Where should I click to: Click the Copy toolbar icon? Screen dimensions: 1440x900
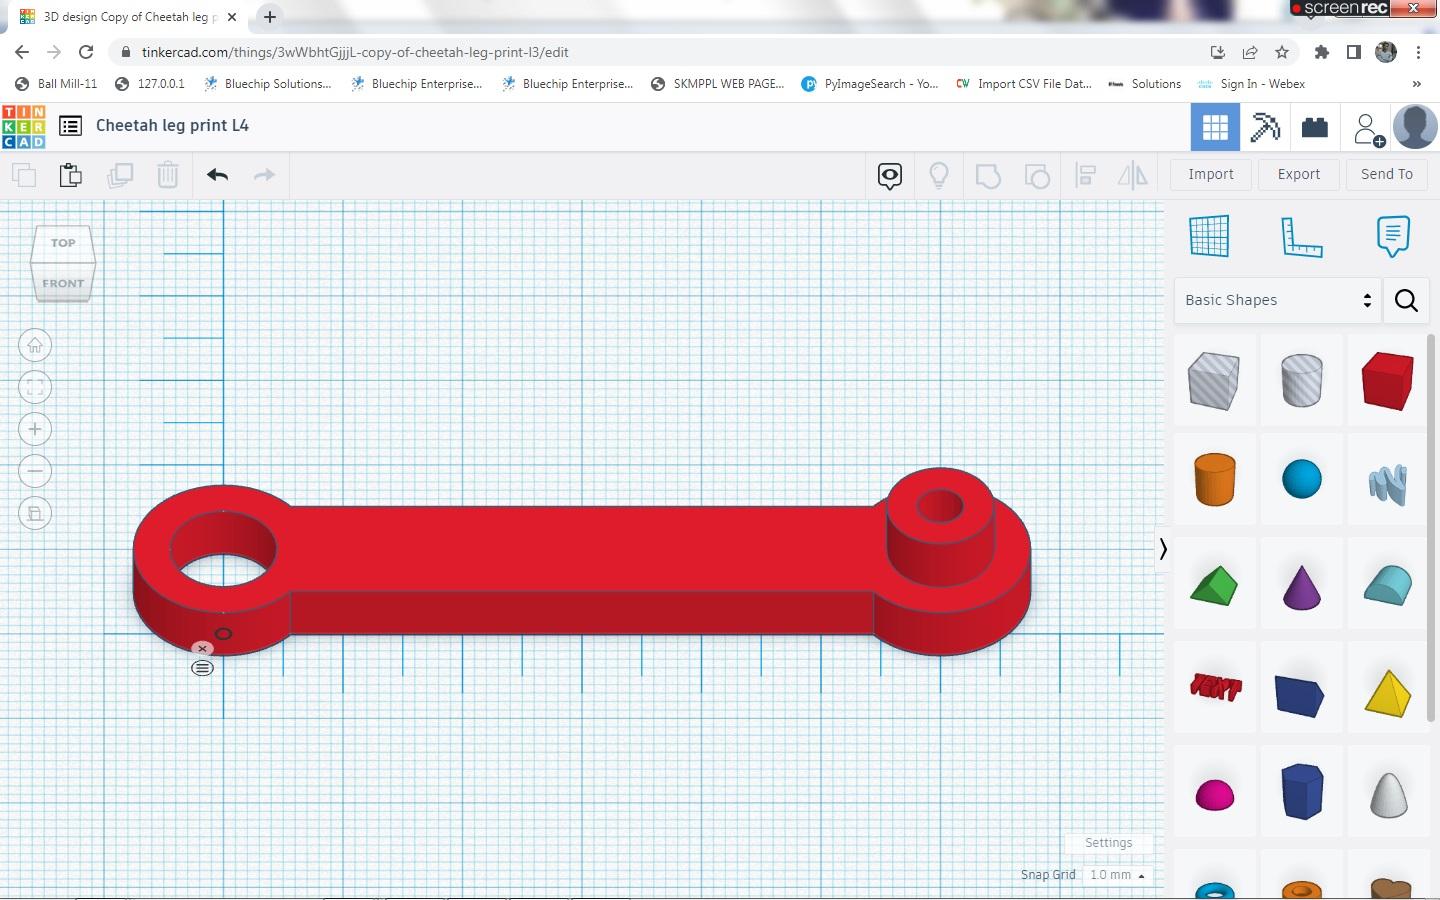tap(24, 175)
